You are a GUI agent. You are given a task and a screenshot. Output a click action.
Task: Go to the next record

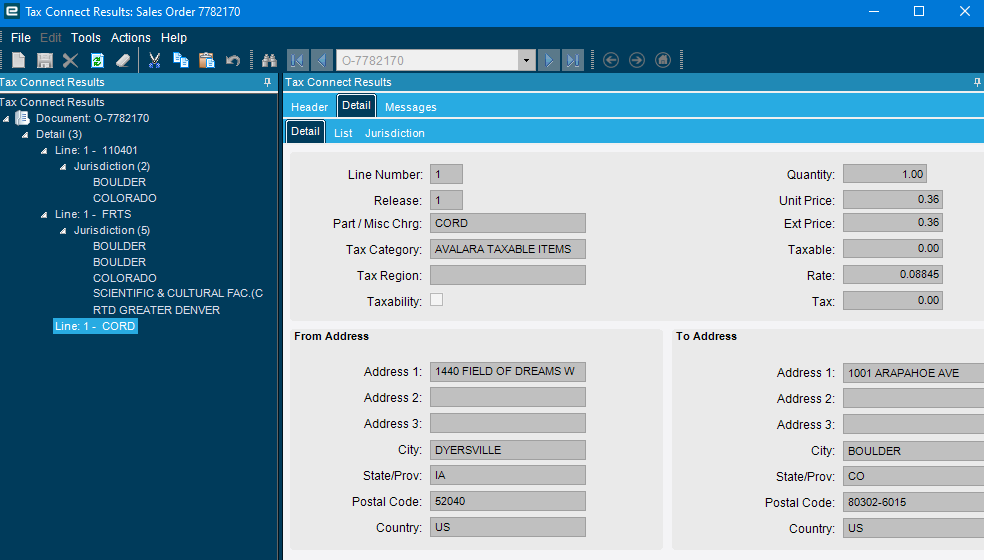(x=549, y=60)
